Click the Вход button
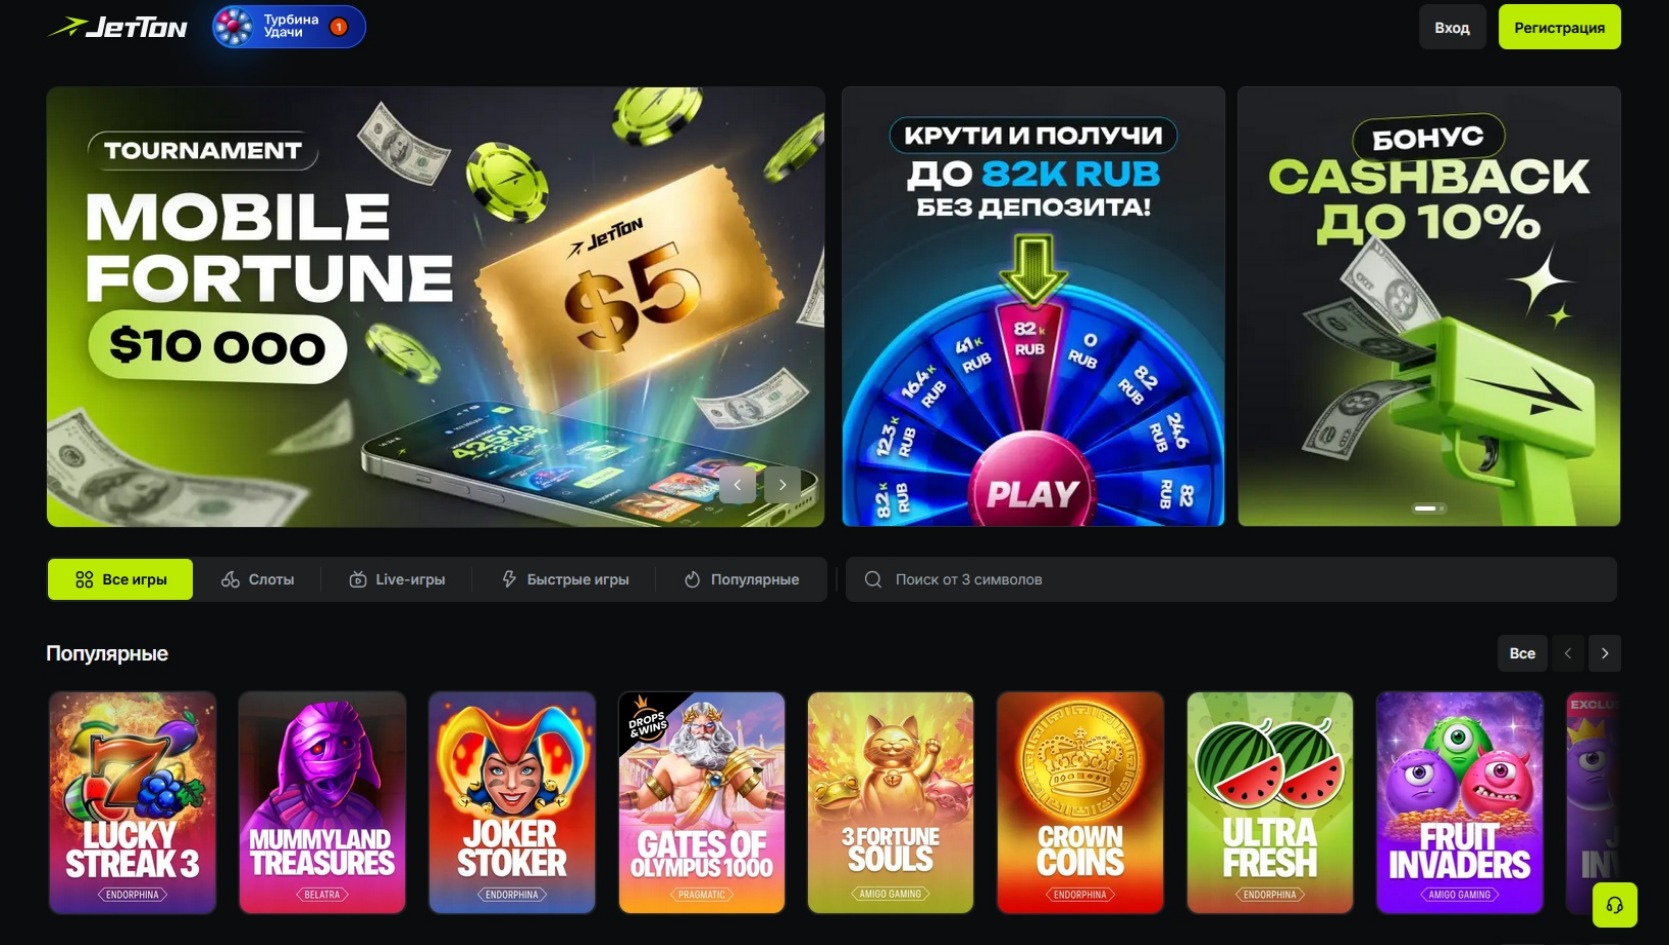 1452,27
